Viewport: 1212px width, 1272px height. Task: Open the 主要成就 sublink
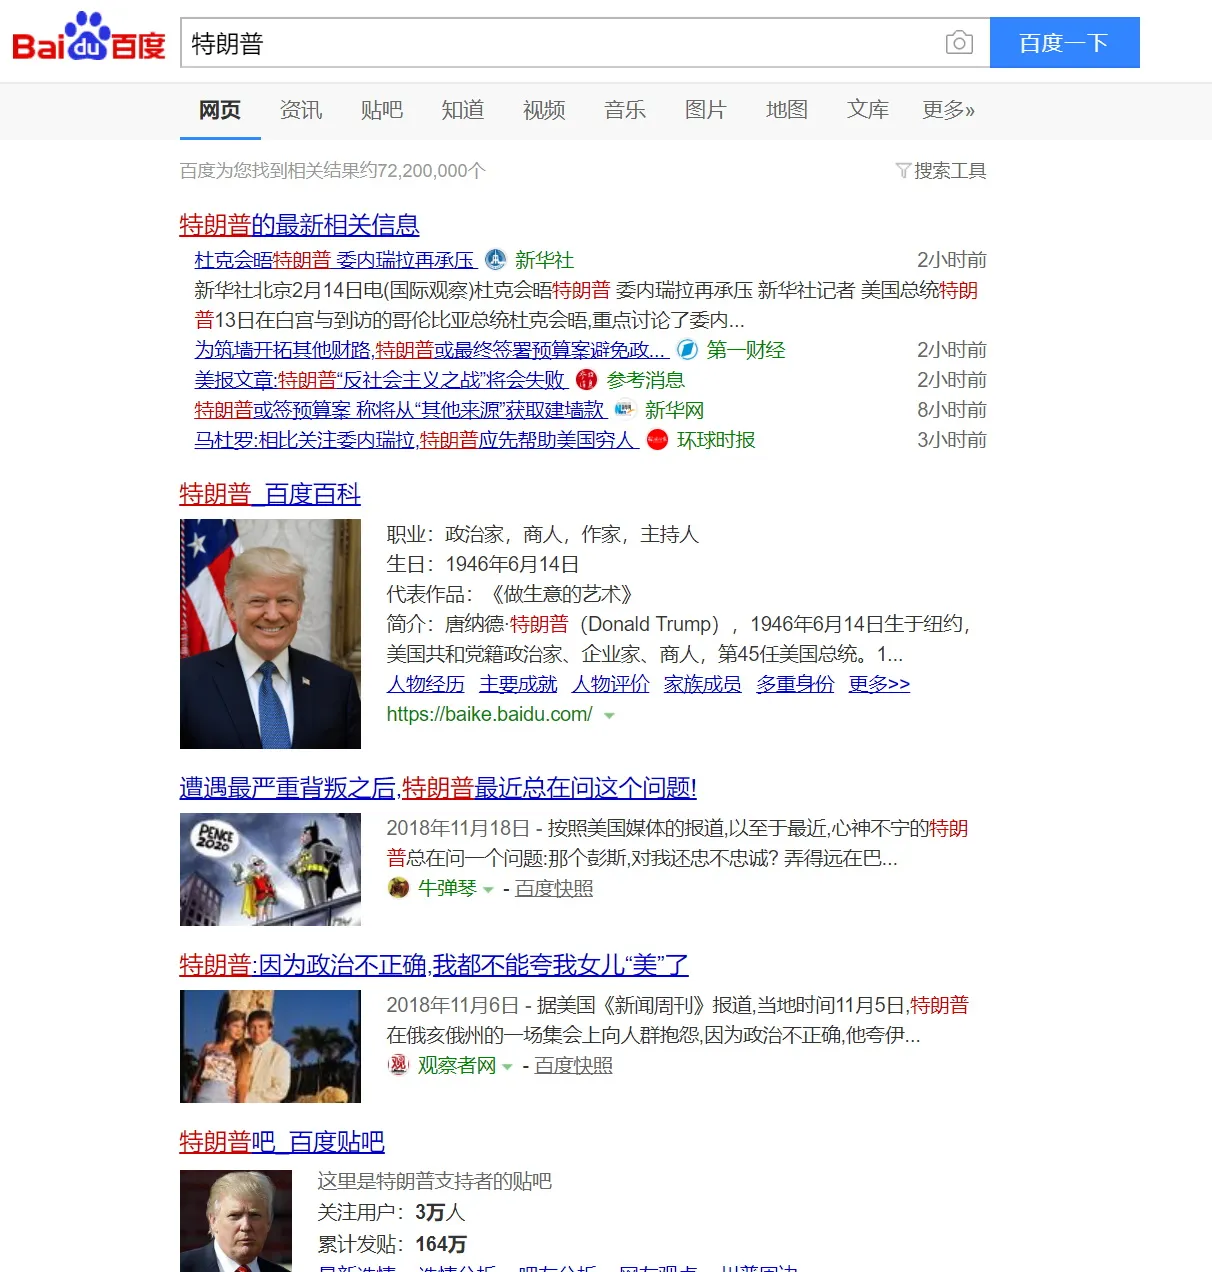tap(518, 684)
